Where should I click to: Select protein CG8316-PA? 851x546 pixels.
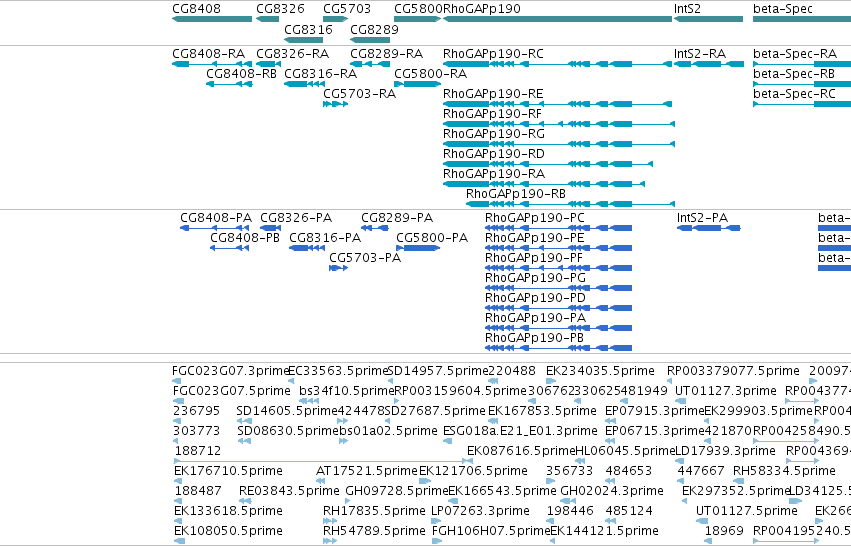[307, 249]
